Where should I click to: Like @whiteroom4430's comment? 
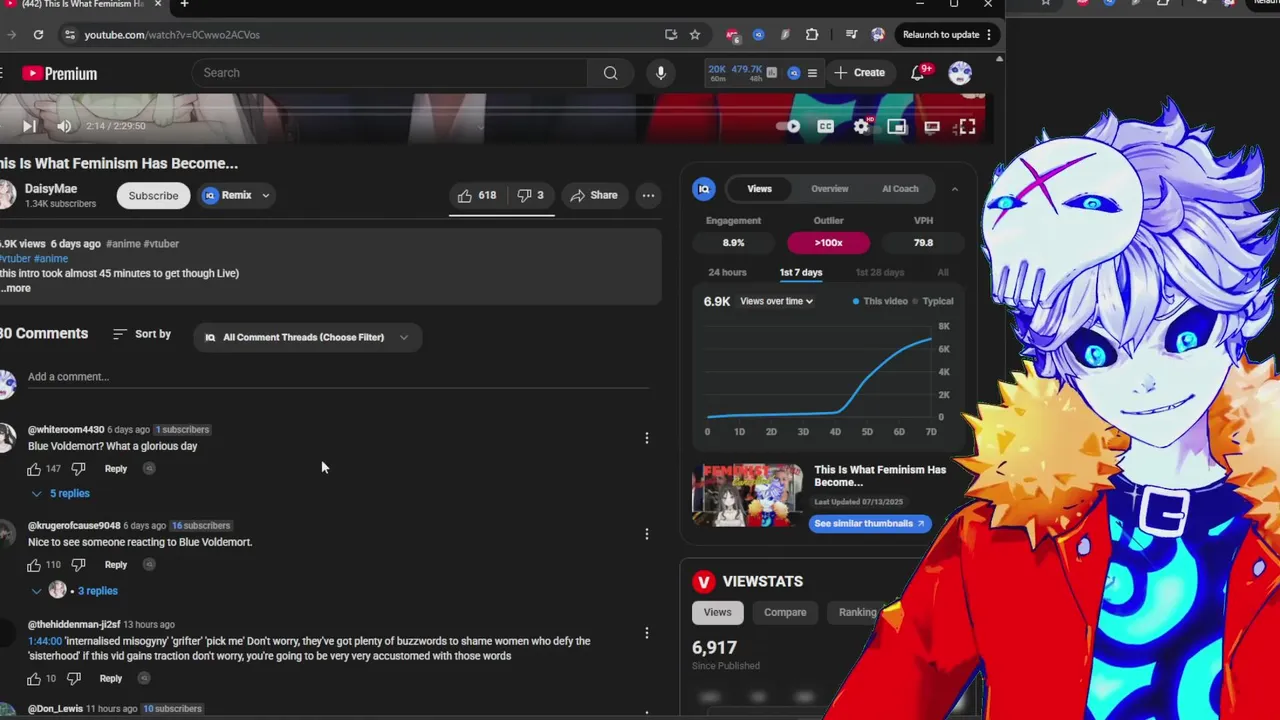pos(34,469)
